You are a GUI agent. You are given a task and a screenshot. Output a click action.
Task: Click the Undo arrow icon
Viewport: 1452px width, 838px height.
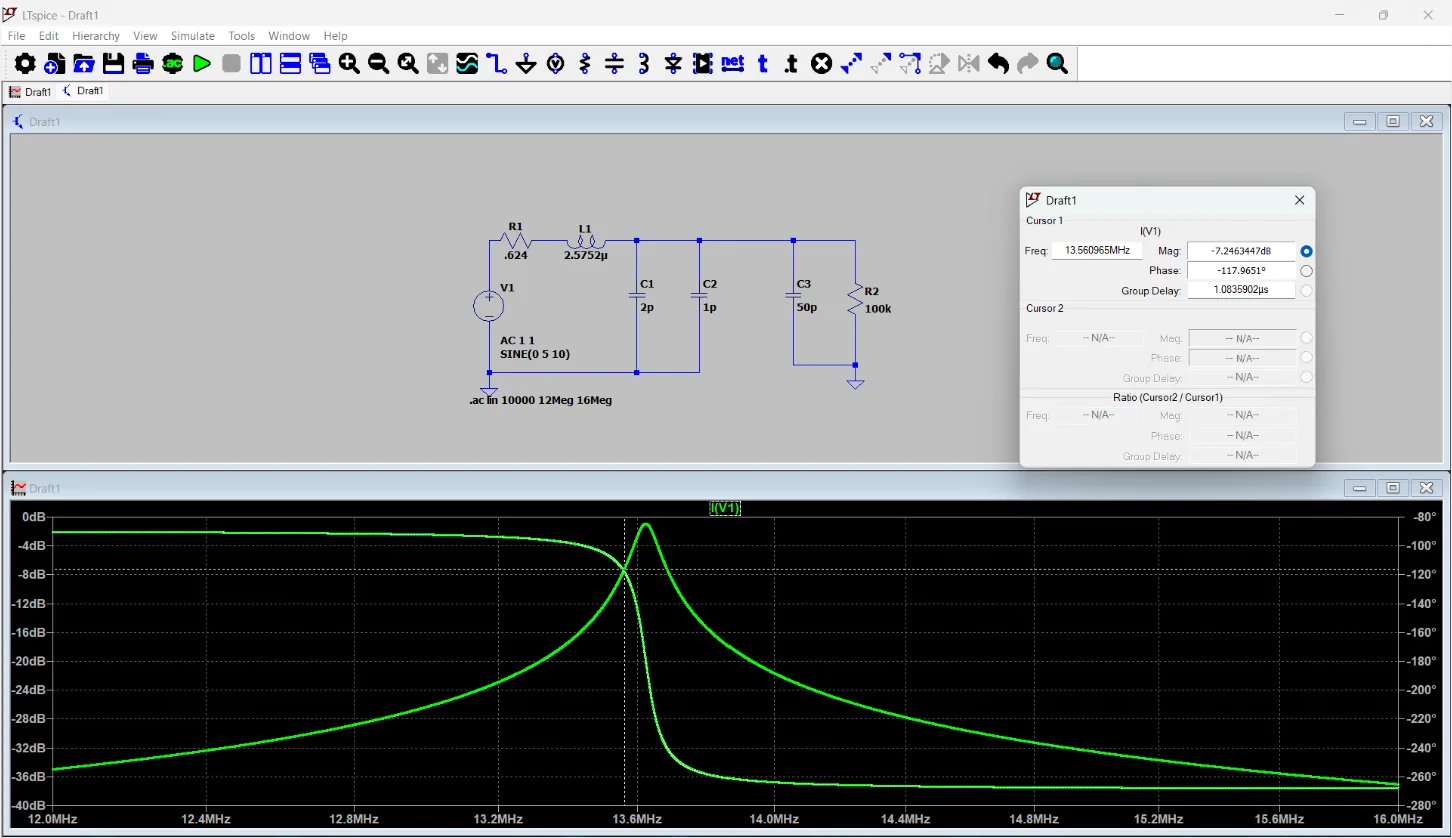[998, 64]
